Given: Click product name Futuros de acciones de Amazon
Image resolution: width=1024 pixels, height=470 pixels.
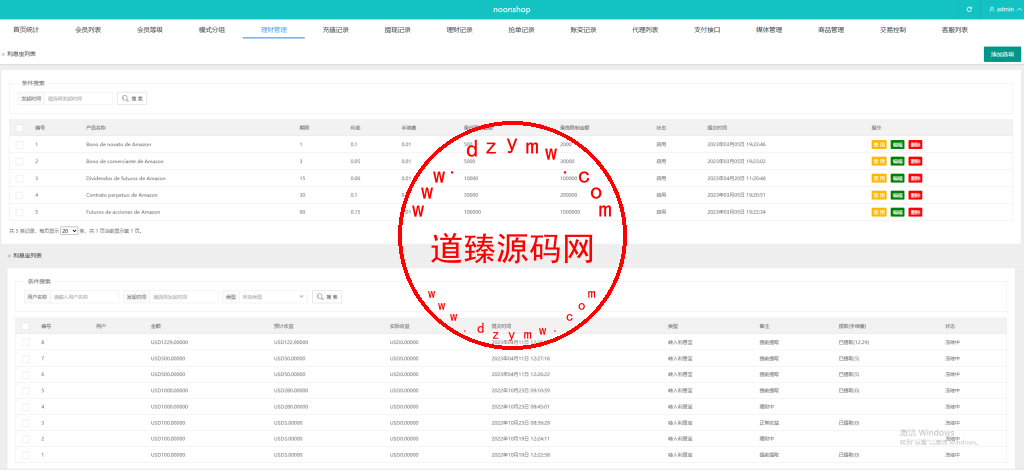Looking at the screenshot, I should 123,212.
